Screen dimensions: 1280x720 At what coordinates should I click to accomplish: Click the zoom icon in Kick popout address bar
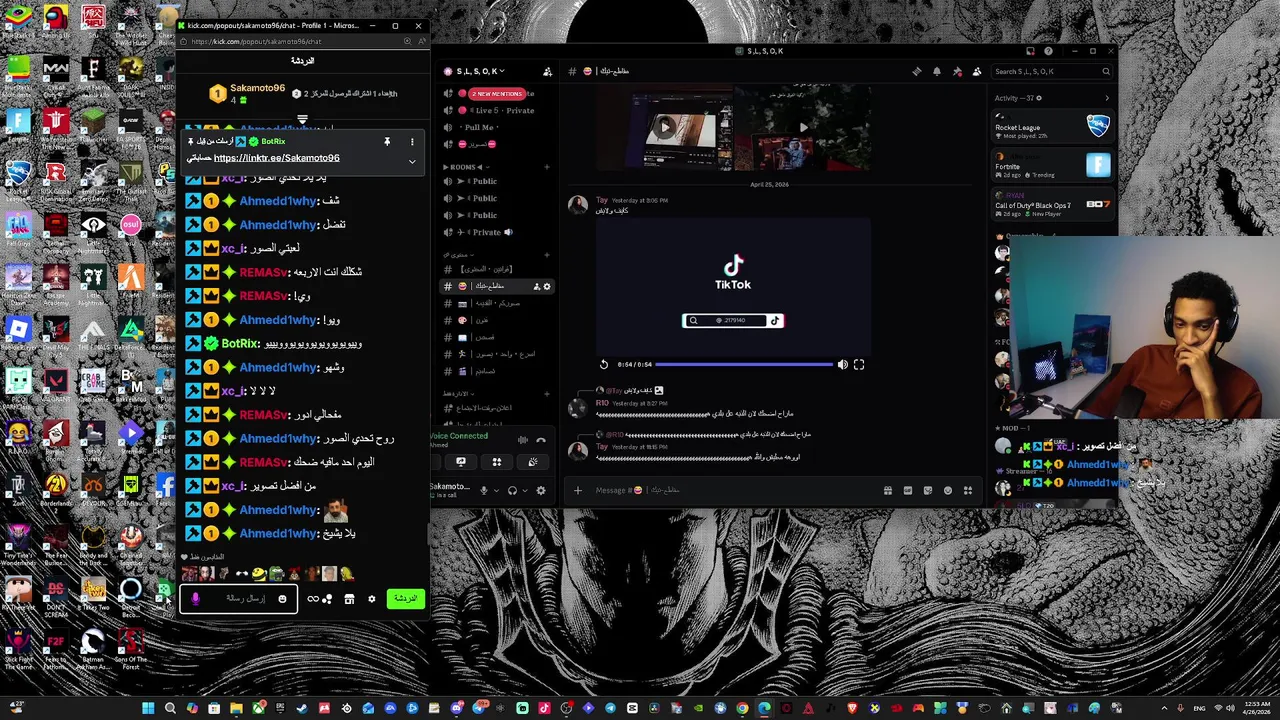coord(407,42)
